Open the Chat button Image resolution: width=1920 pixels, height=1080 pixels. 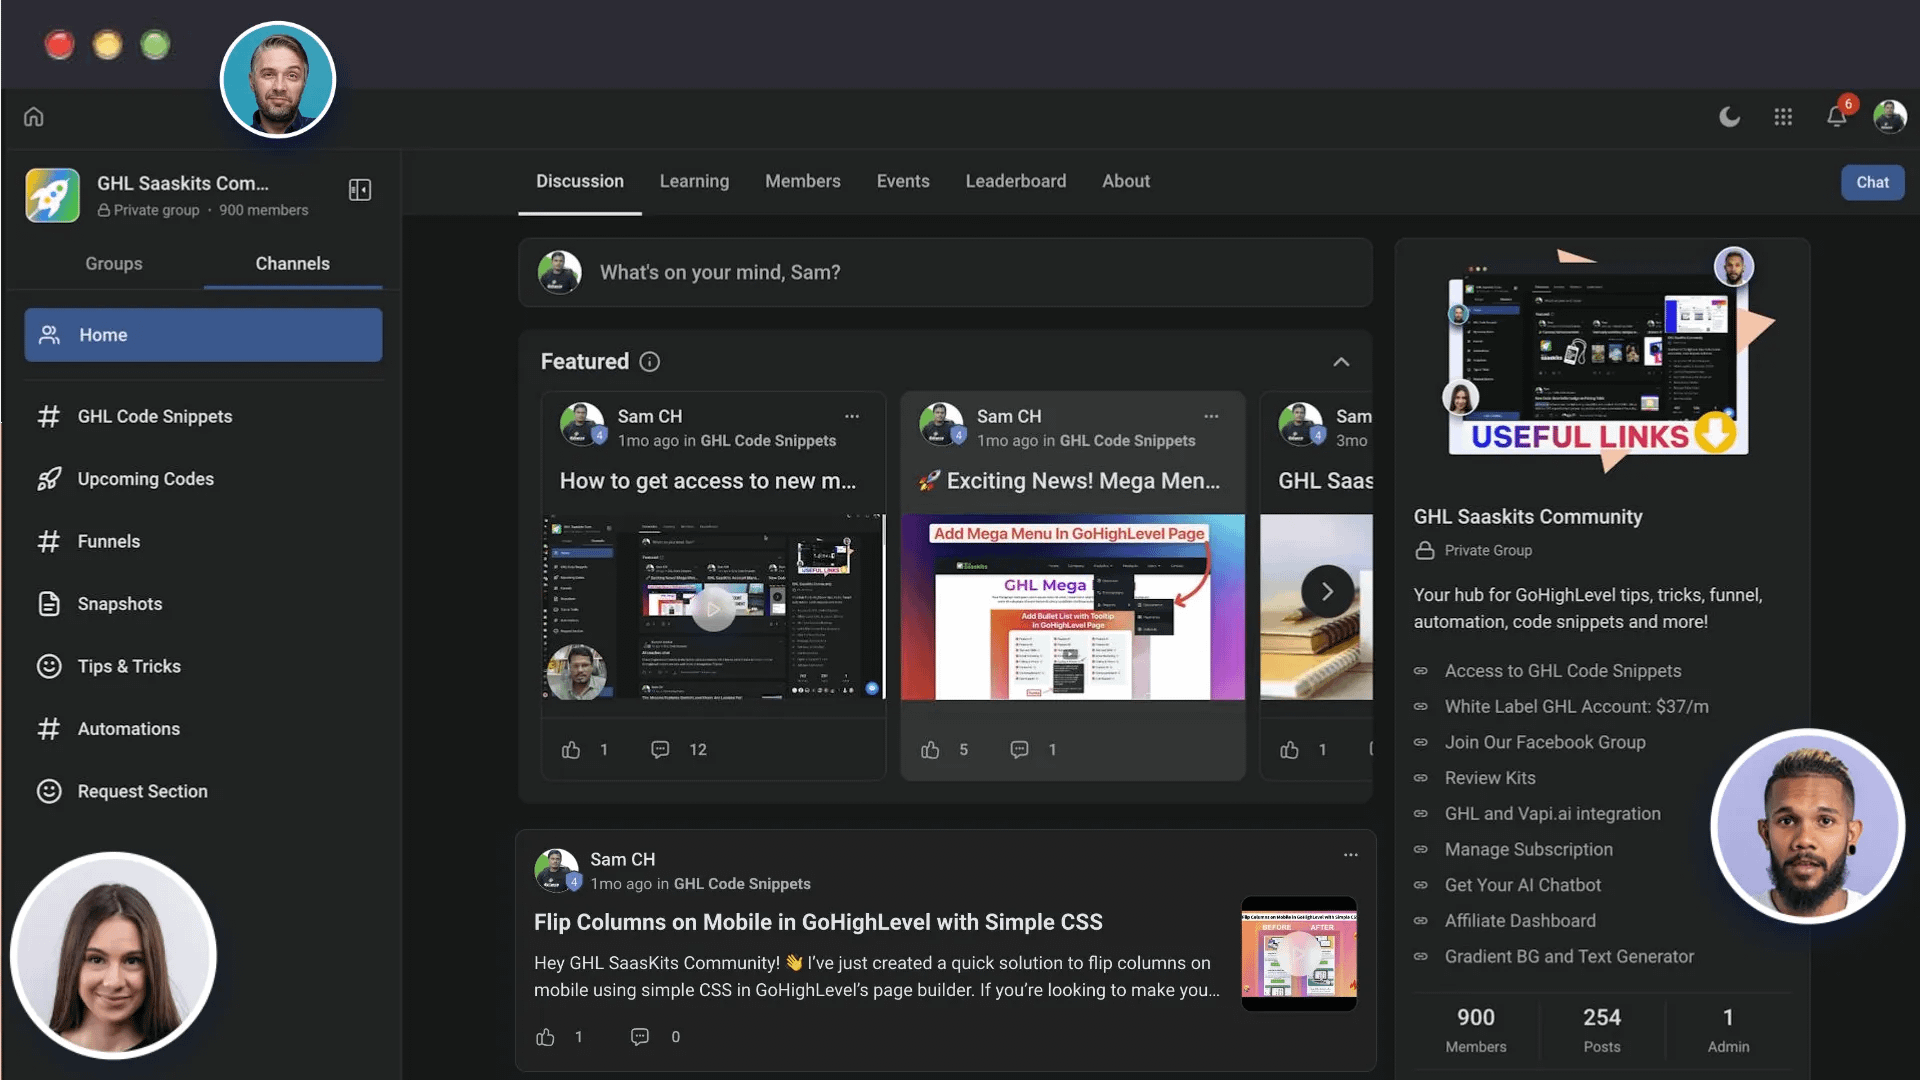pyautogui.click(x=1873, y=183)
